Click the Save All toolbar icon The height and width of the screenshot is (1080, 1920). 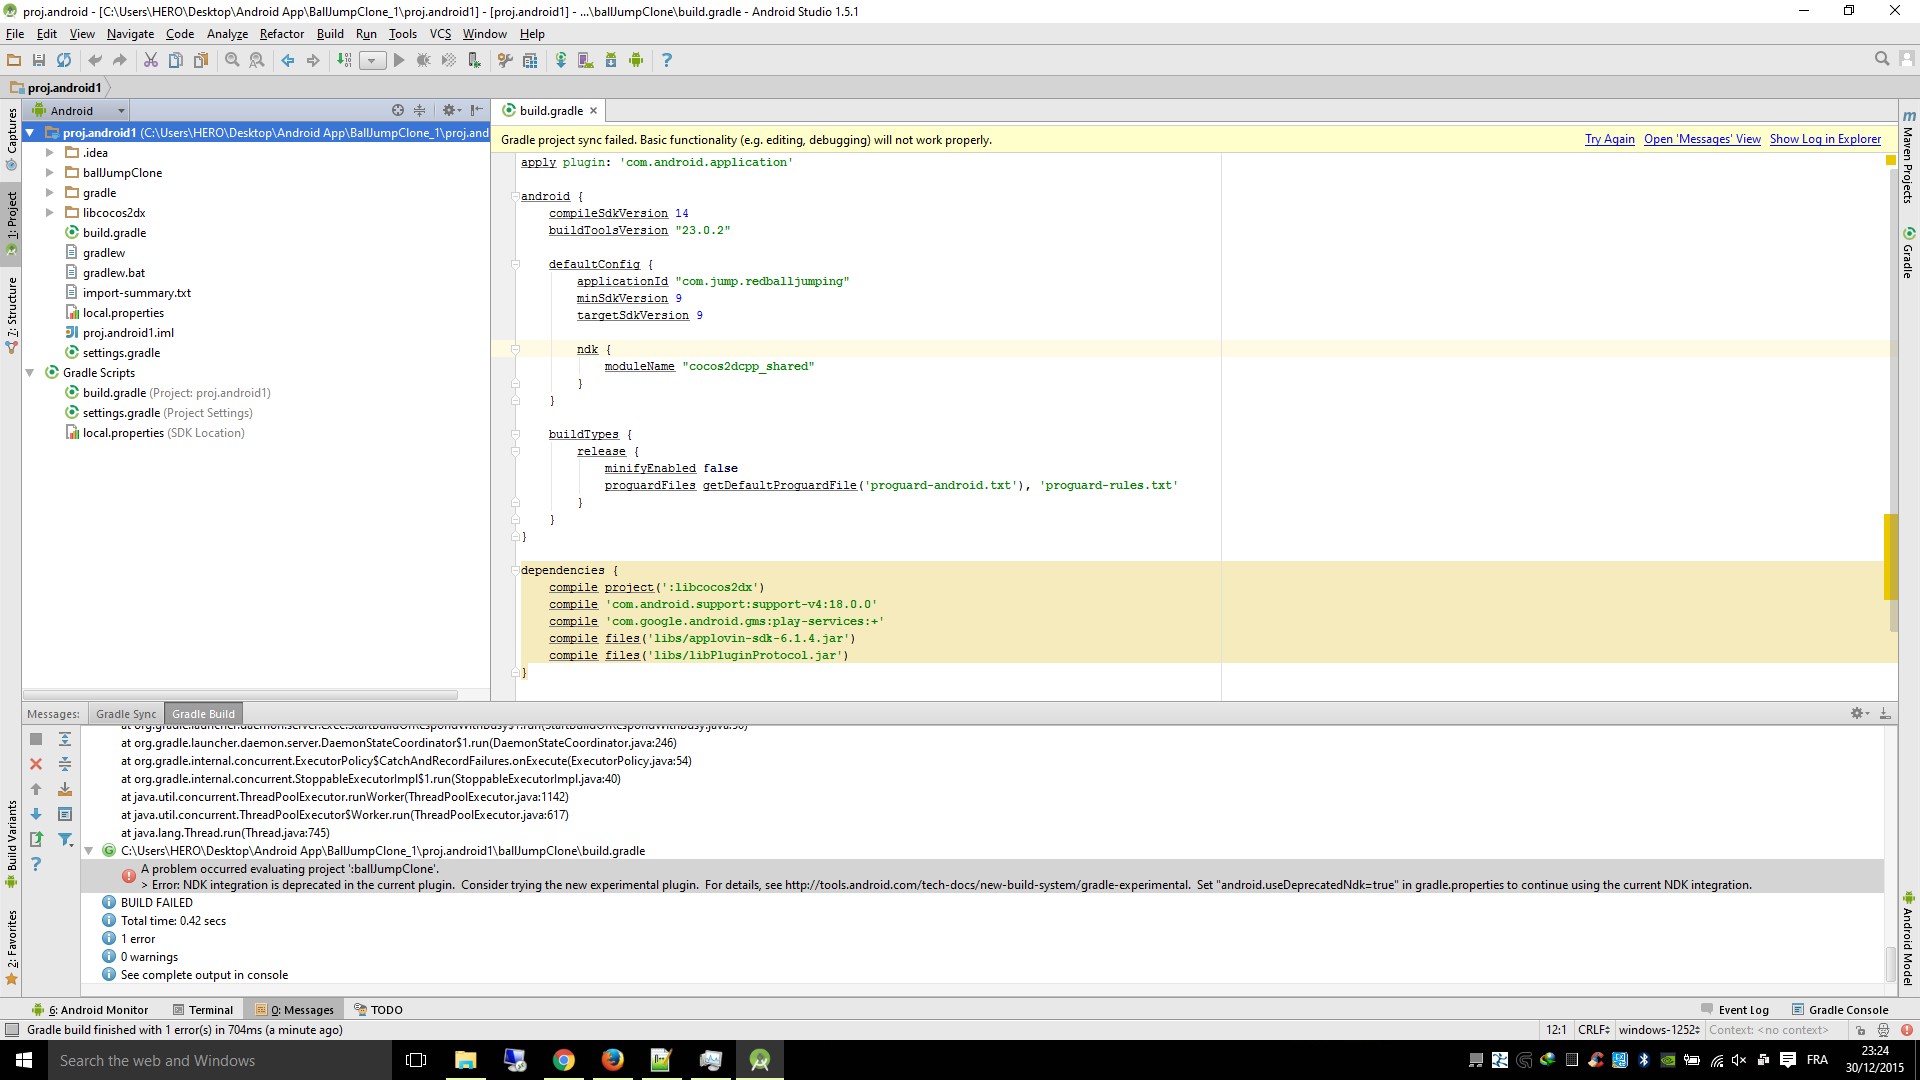pyautogui.click(x=39, y=60)
